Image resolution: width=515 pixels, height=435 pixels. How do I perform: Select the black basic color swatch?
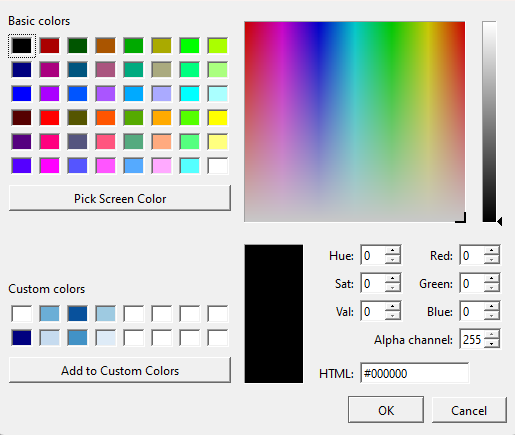22,46
